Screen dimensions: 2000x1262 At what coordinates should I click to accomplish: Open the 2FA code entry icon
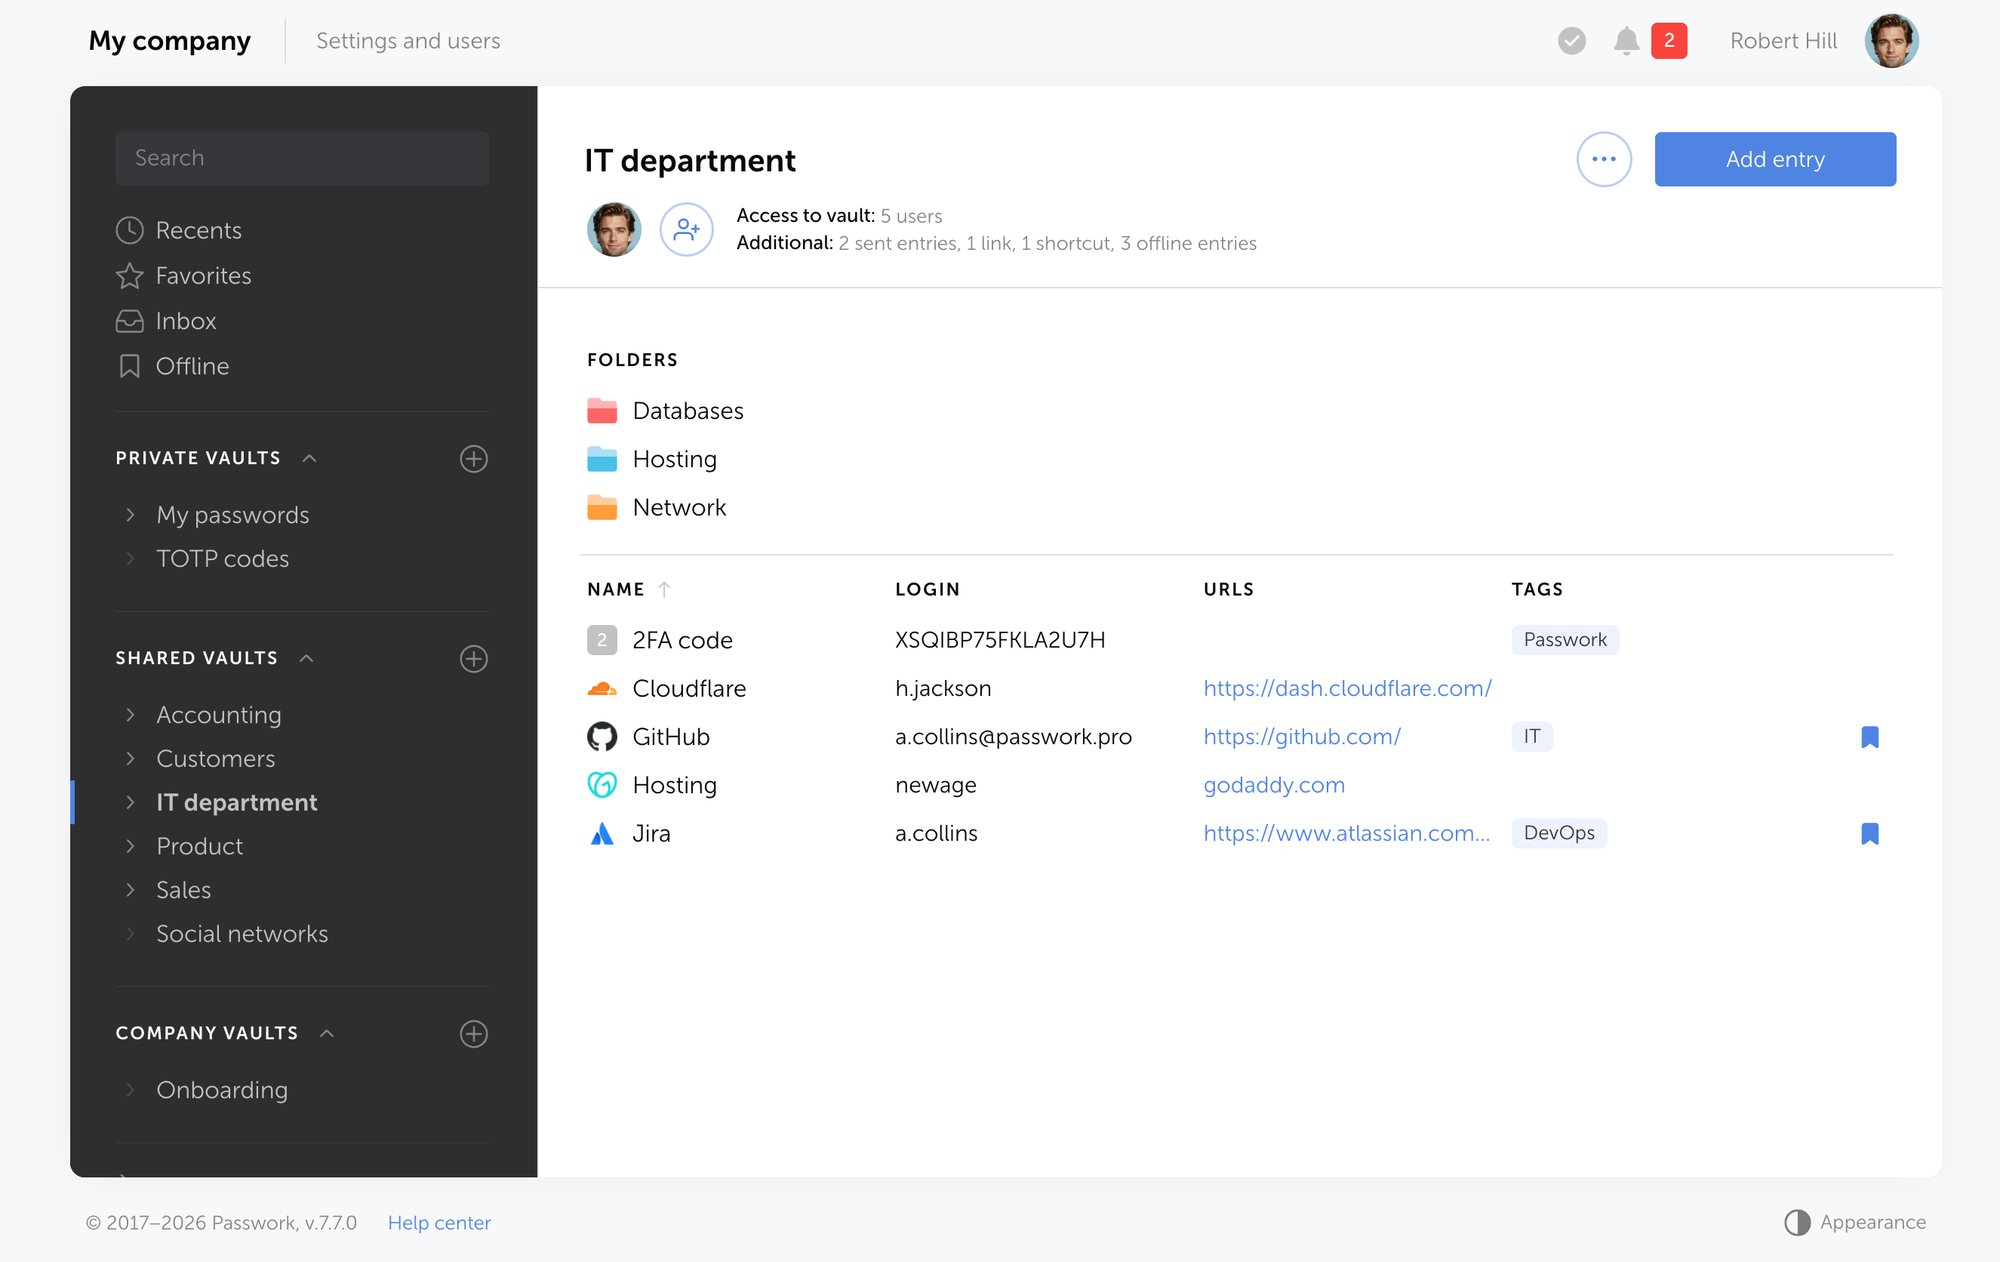(x=602, y=640)
